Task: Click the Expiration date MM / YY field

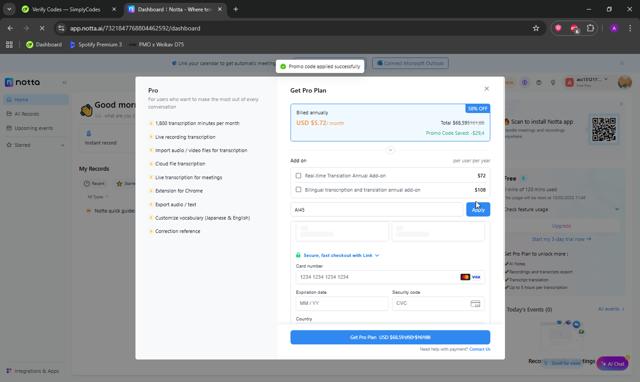Action: (x=342, y=303)
